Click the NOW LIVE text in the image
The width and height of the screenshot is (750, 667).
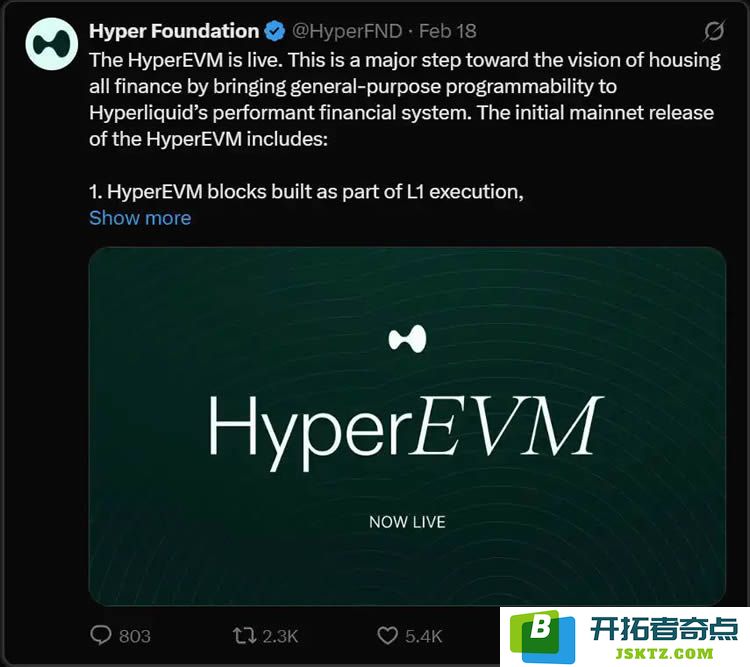point(408,522)
